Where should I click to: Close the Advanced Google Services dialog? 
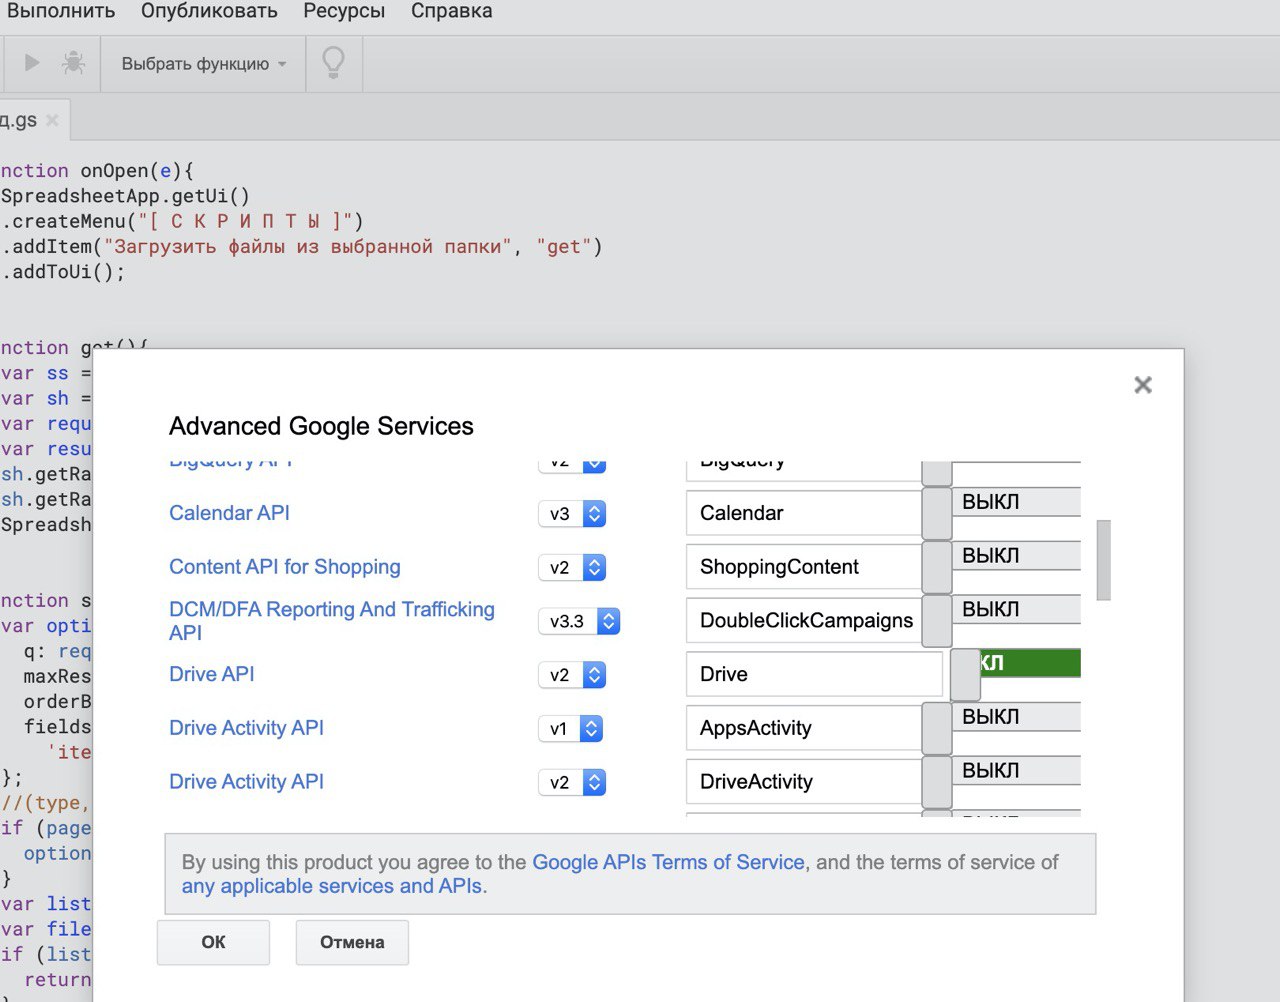click(1143, 385)
